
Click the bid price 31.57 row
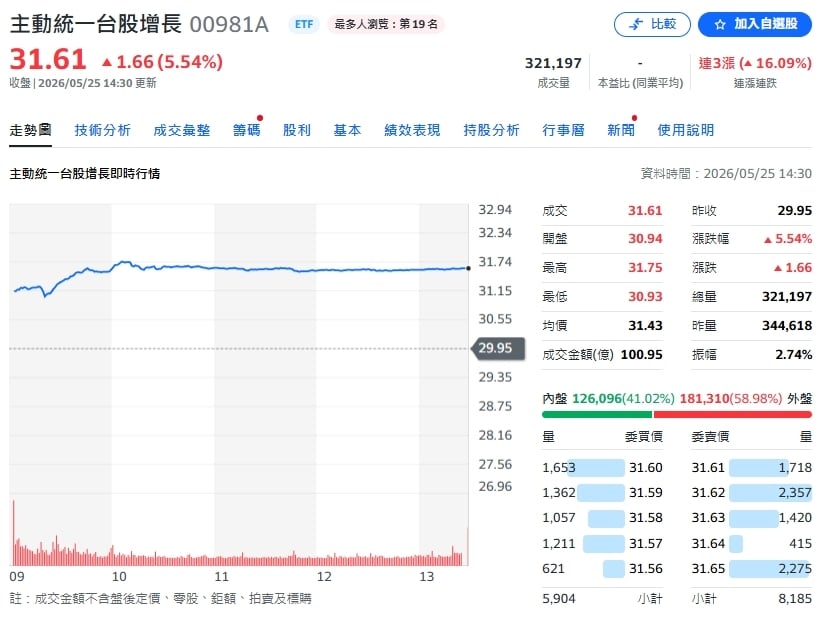click(x=602, y=543)
